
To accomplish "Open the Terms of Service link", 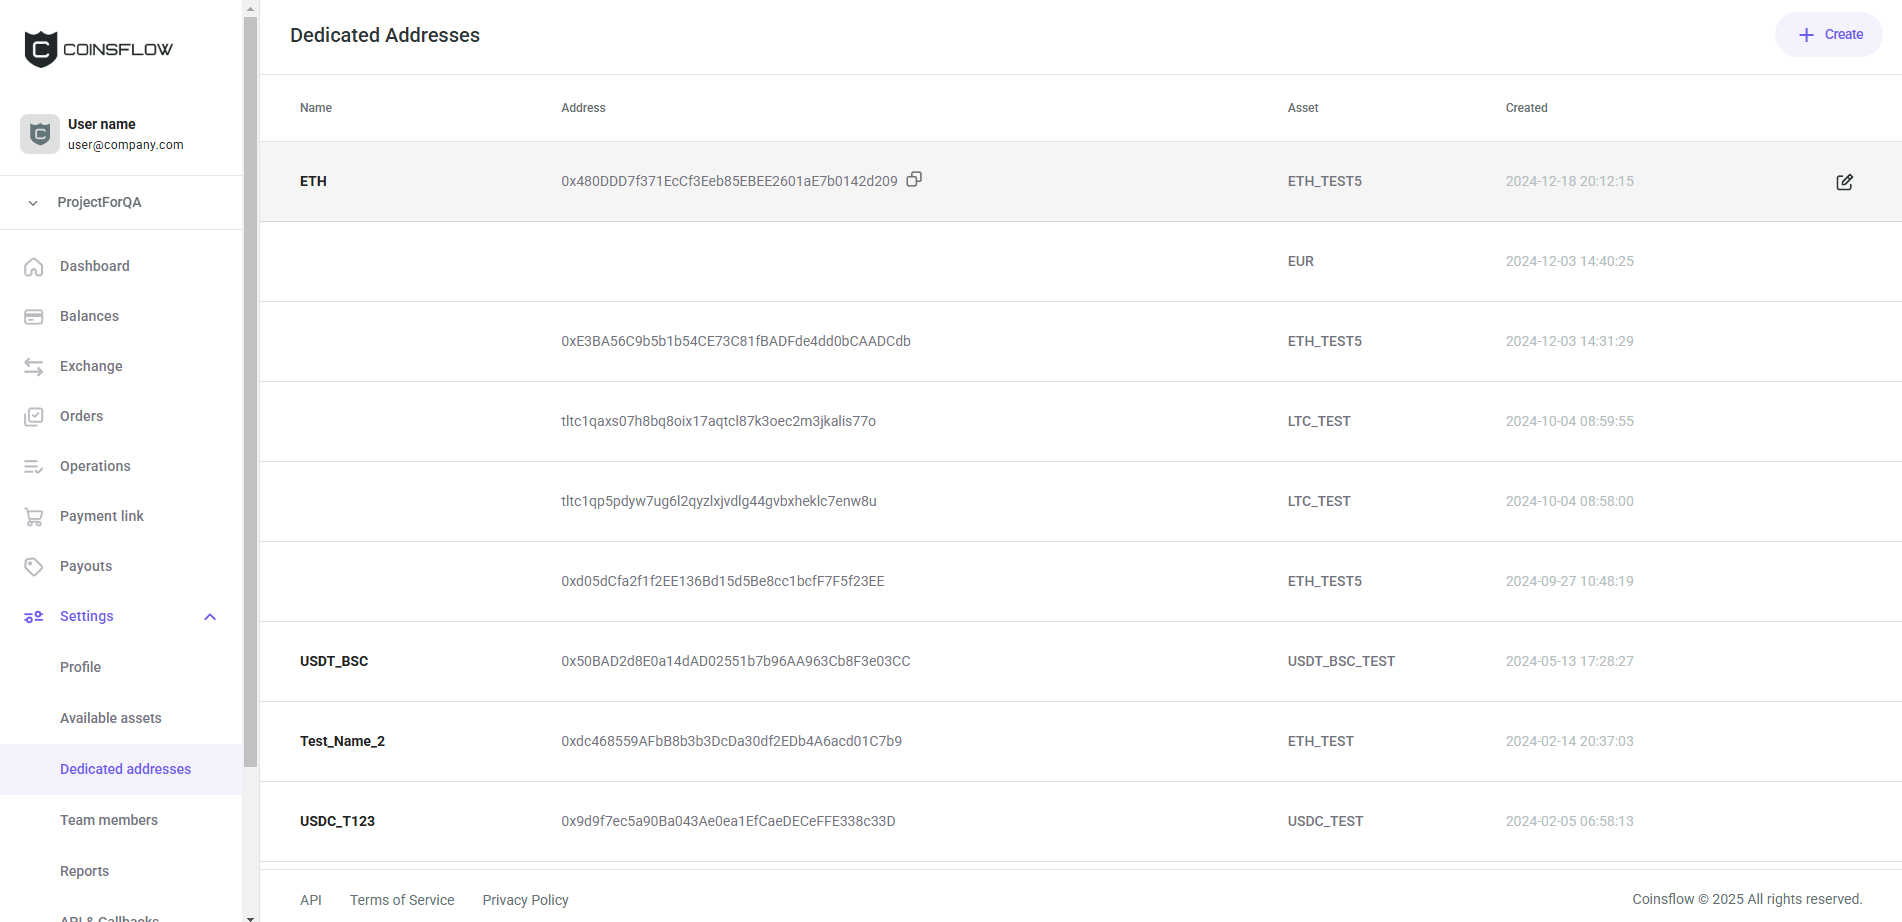I will [x=402, y=900].
